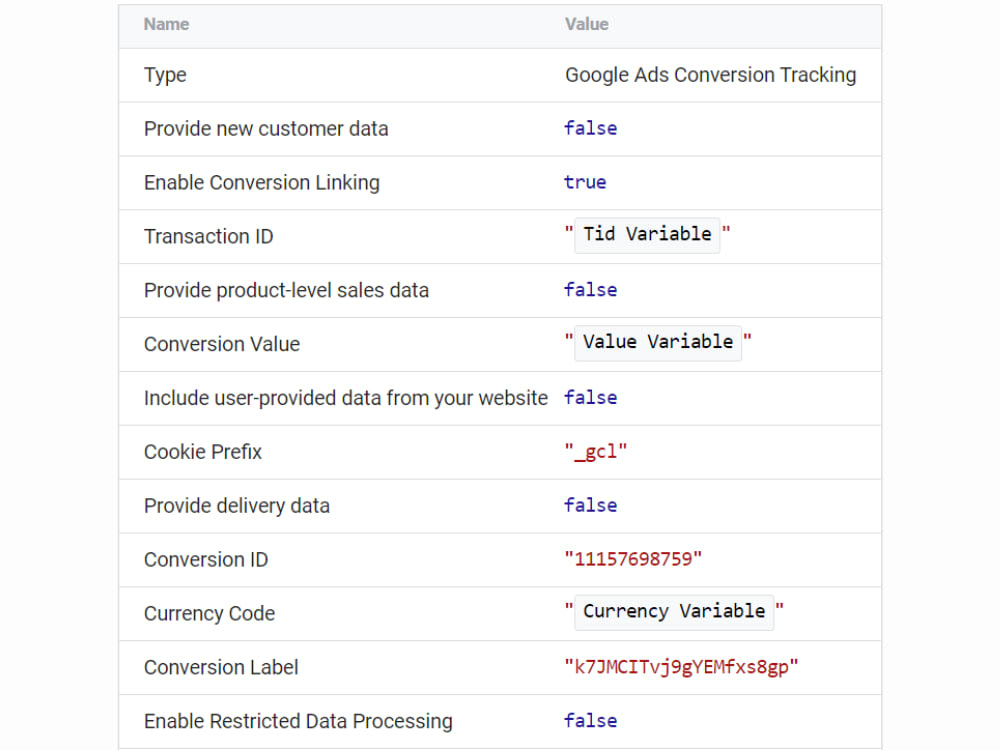Click the Value Variable chip
This screenshot has width=1000, height=750.
(x=657, y=342)
